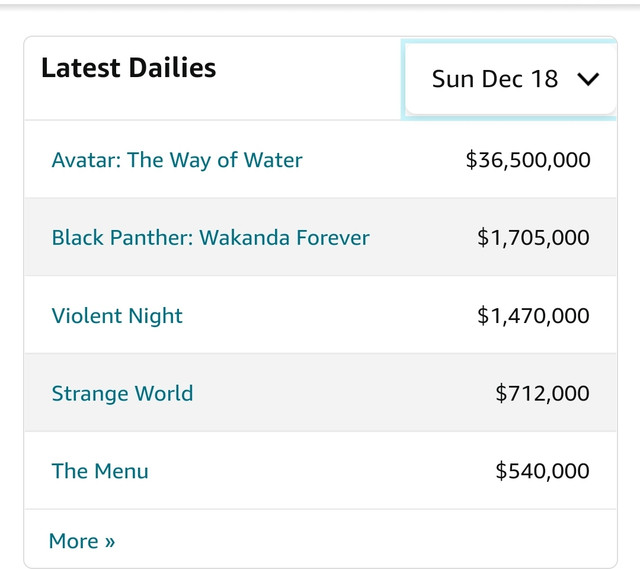The image size is (640, 569).
Task: Click the Latest Dailies heading
Action: point(128,68)
